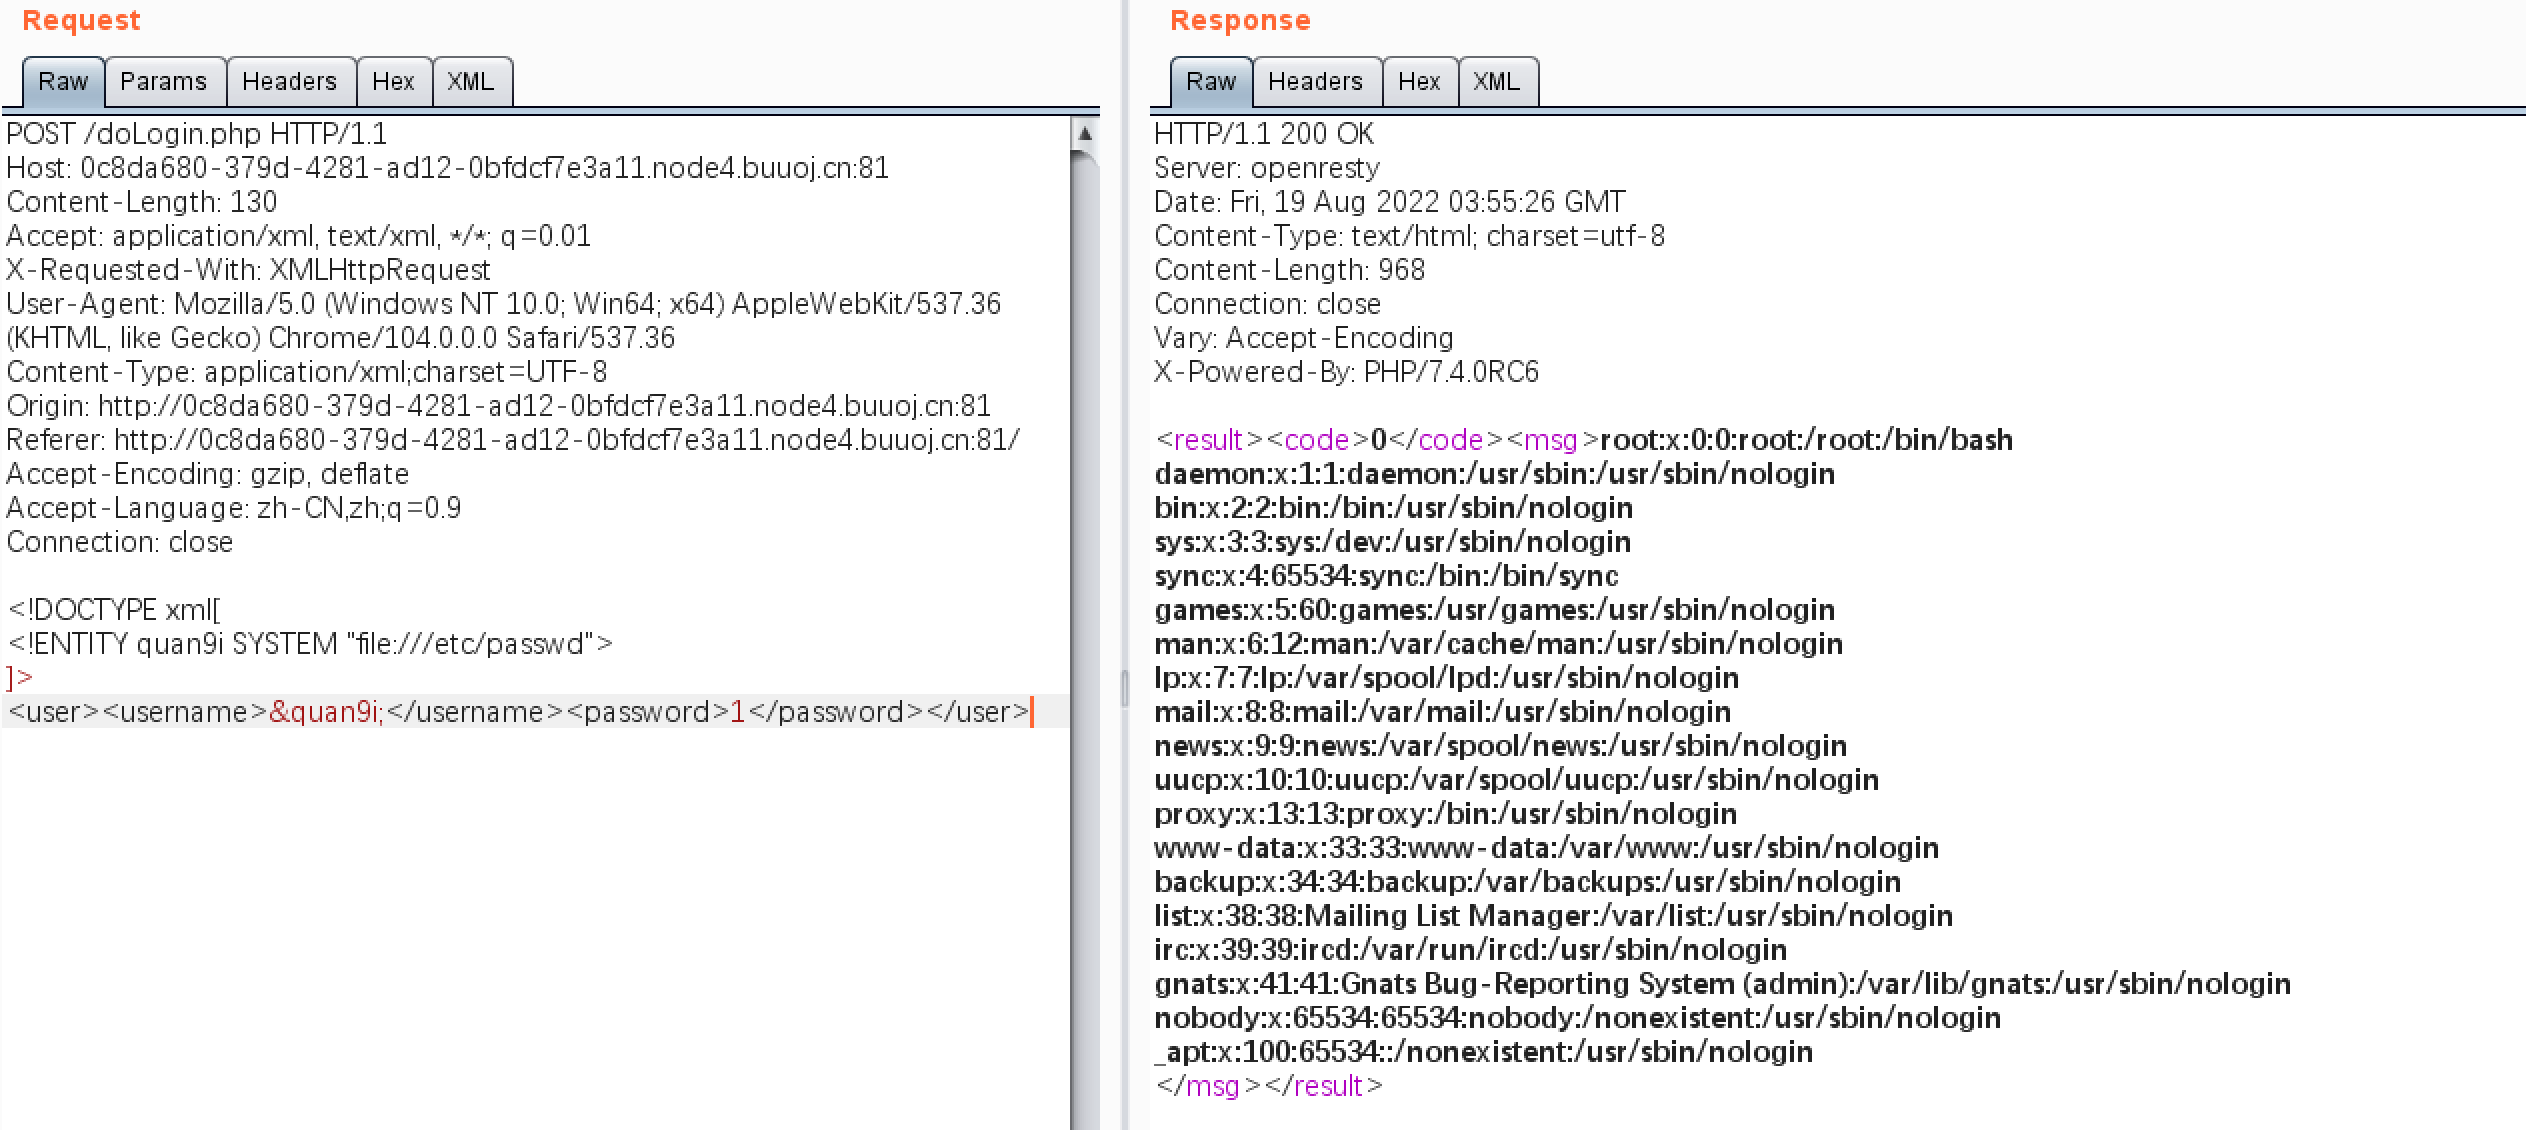
Task: Click the www-data:x:33:33 passwd entry
Action: coord(1547,848)
